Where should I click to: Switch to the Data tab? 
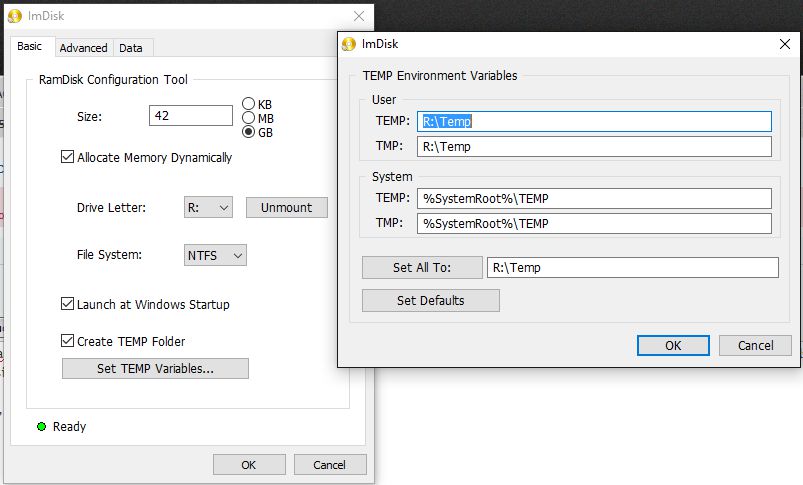(131, 48)
